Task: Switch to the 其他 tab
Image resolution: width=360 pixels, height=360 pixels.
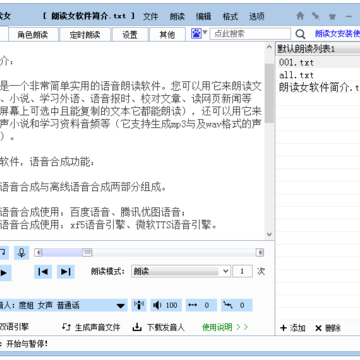Action: (167, 35)
